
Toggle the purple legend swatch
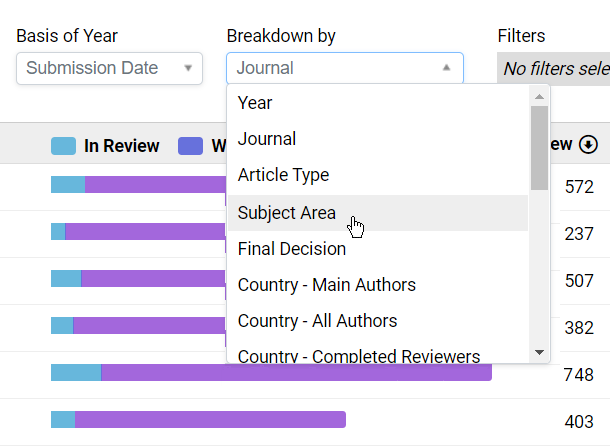pyautogui.click(x=190, y=146)
